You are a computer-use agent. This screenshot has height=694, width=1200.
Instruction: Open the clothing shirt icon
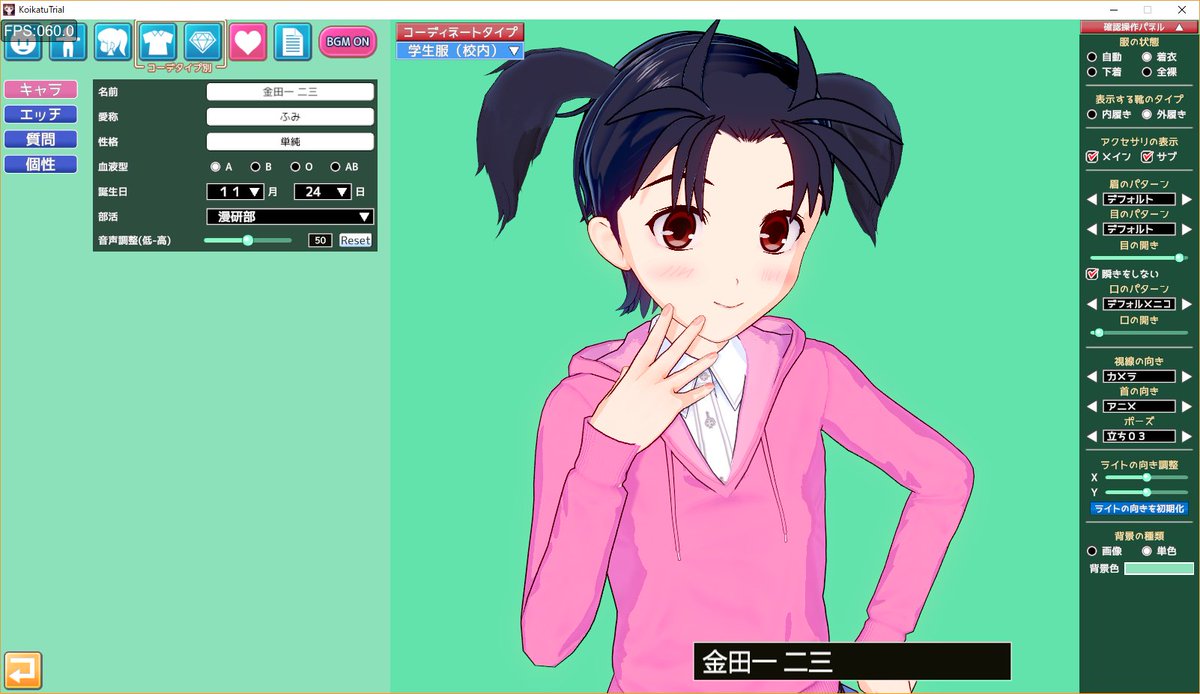coord(158,42)
